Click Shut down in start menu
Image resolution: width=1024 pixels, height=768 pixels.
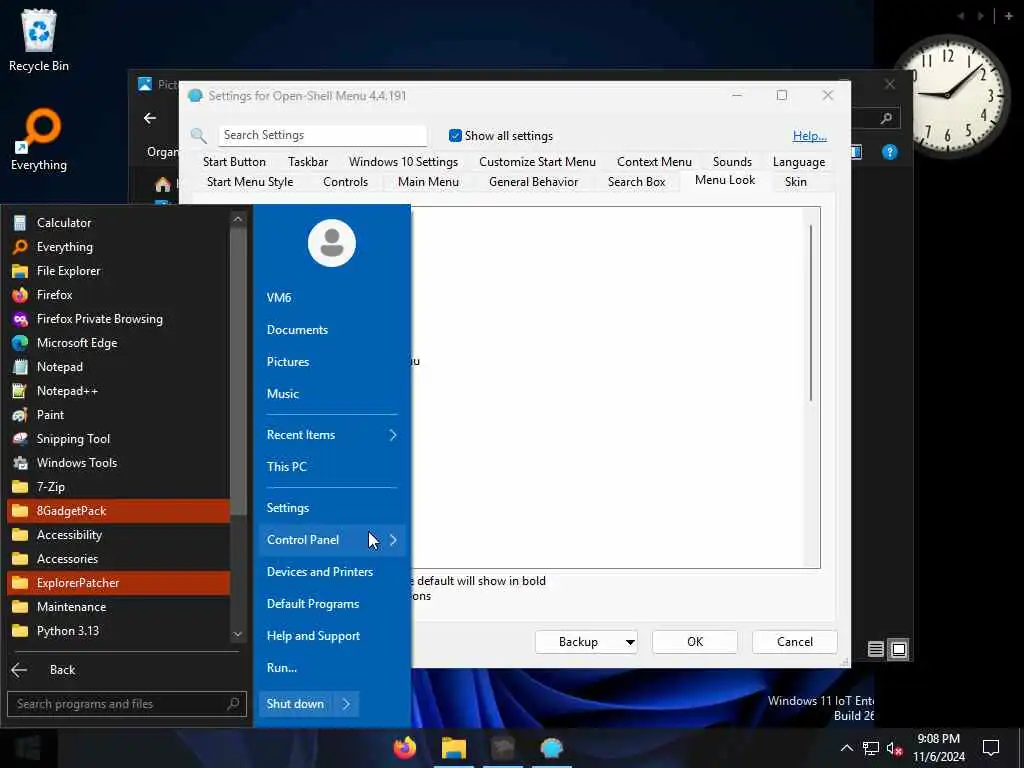tap(295, 704)
